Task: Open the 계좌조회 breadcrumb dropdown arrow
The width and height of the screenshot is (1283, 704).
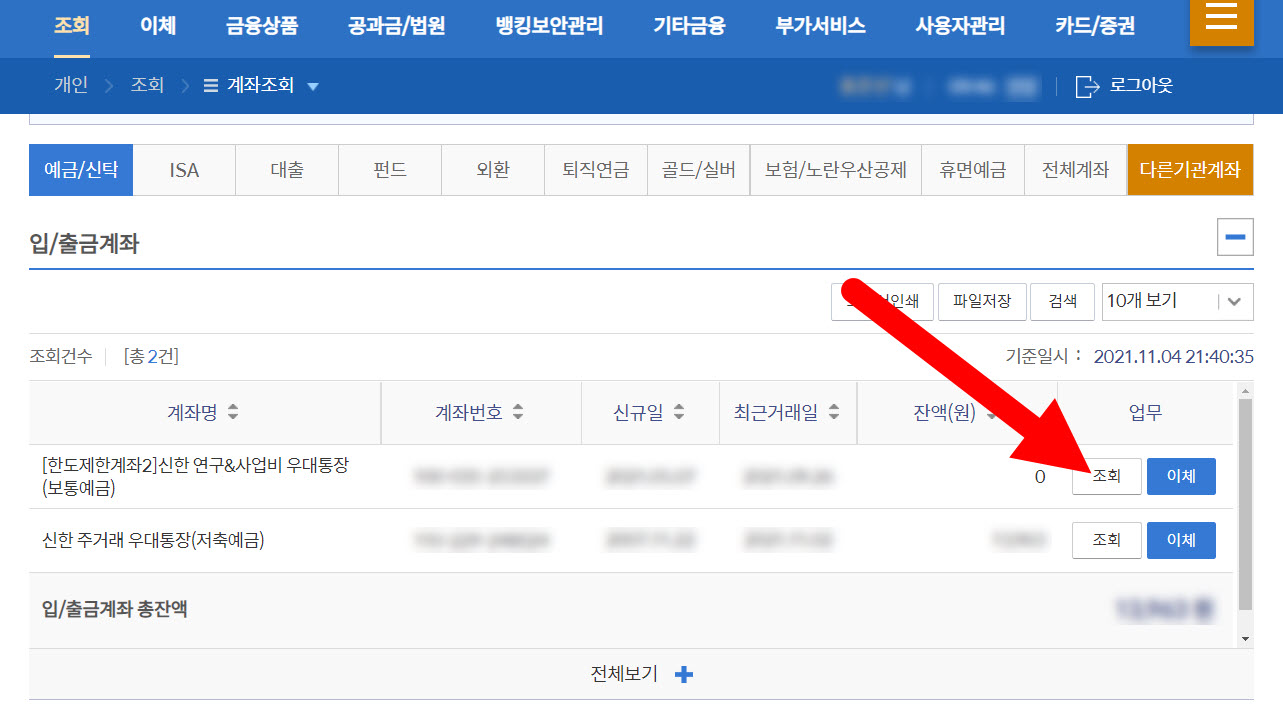Action: (313, 87)
